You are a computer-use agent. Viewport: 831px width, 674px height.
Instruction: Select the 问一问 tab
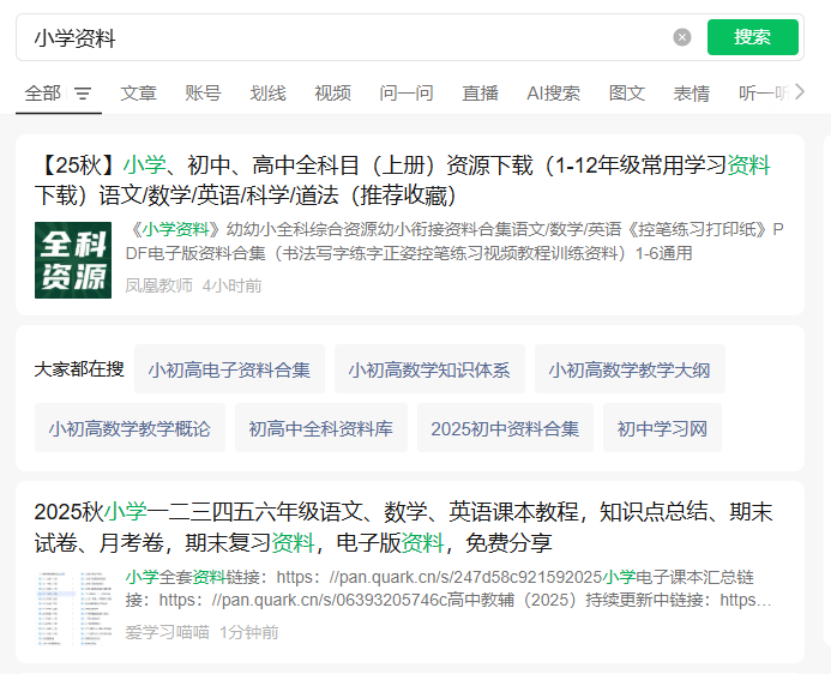406,93
